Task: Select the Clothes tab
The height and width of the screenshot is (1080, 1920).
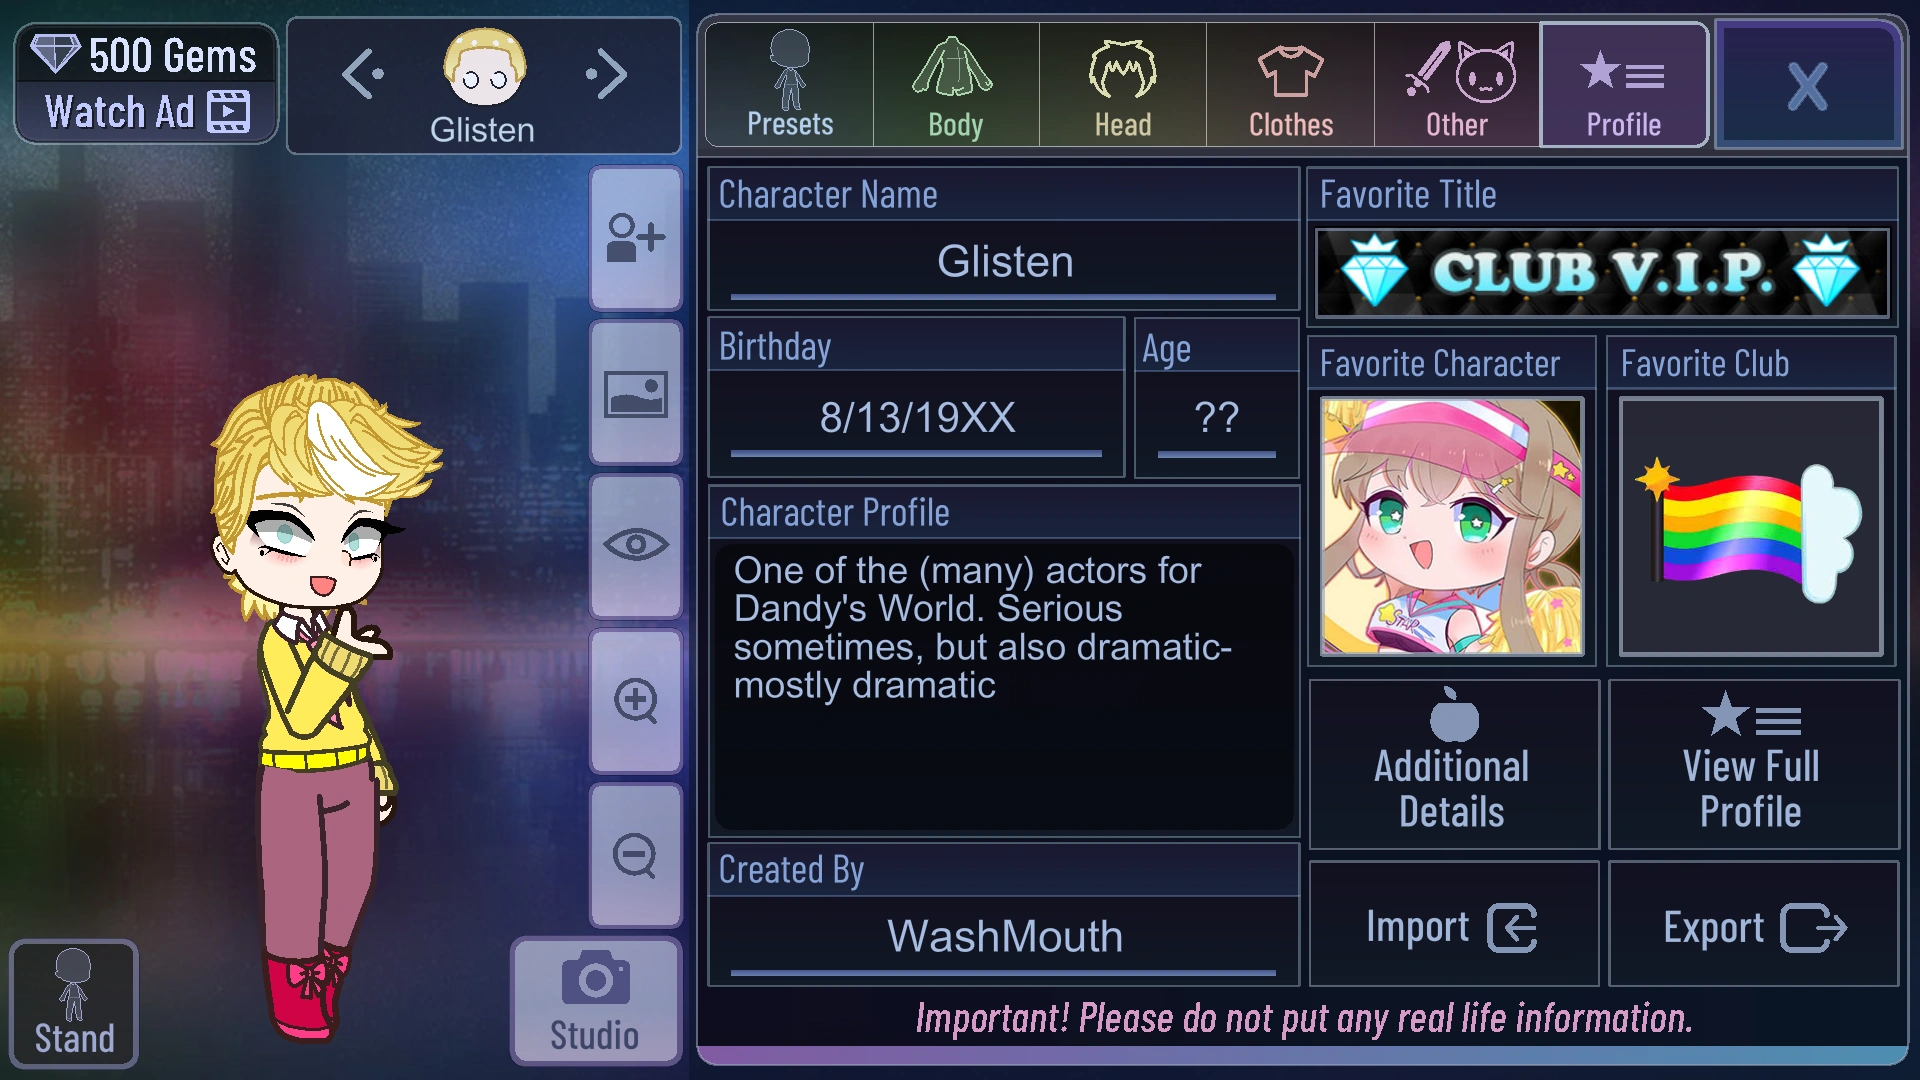Action: [x=1291, y=85]
